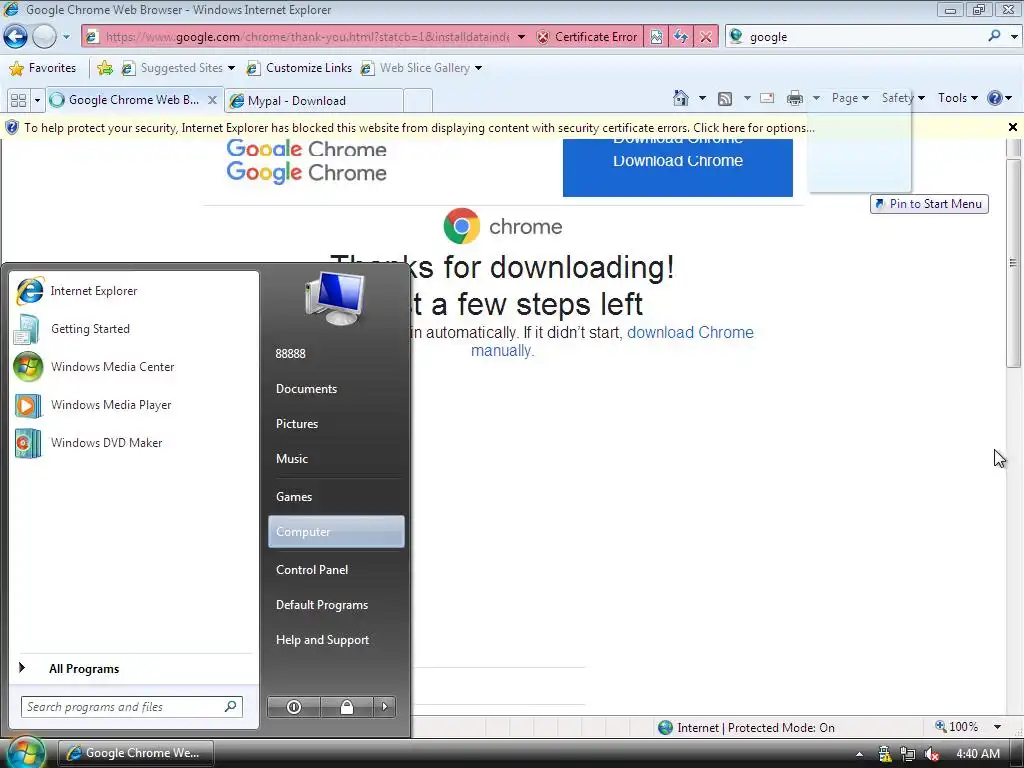The width and height of the screenshot is (1024, 768).
Task: Open Music from Start menu
Action: tap(336, 458)
